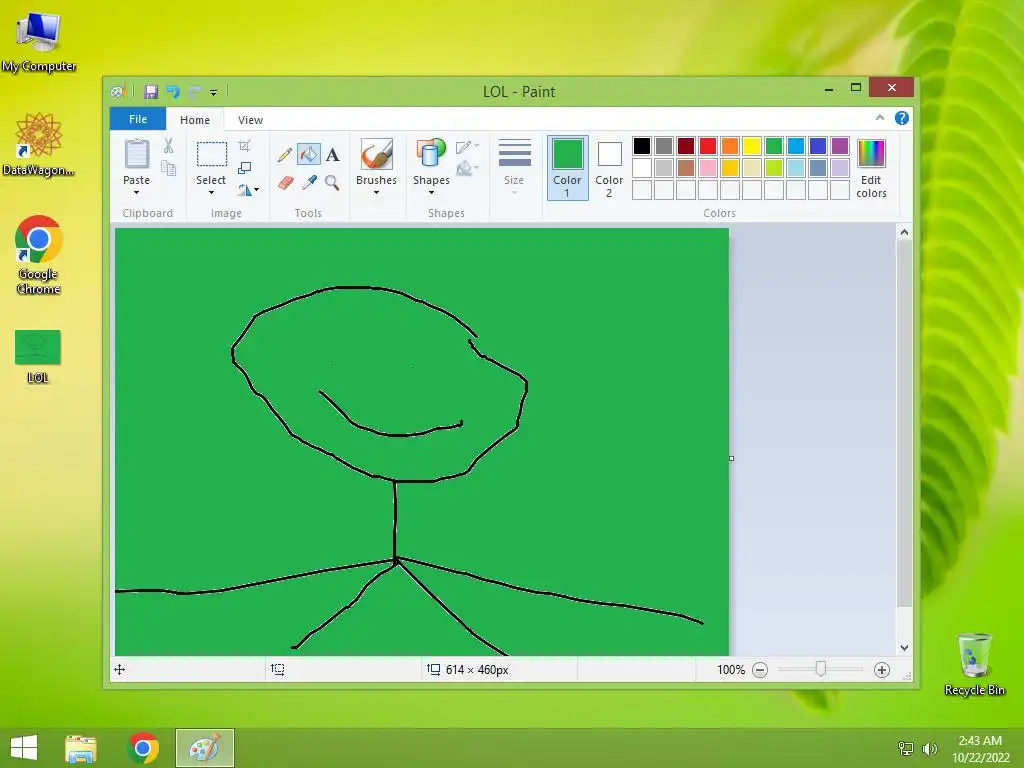Select the Color picker eyedropper tool
This screenshot has width=1024, height=768.
click(x=309, y=182)
